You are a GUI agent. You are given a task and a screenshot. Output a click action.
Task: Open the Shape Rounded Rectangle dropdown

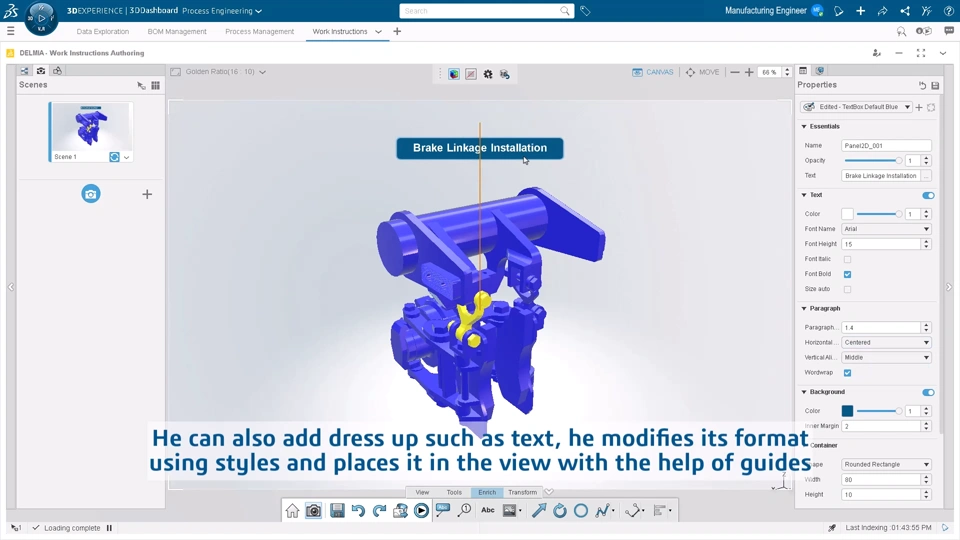[887, 465]
